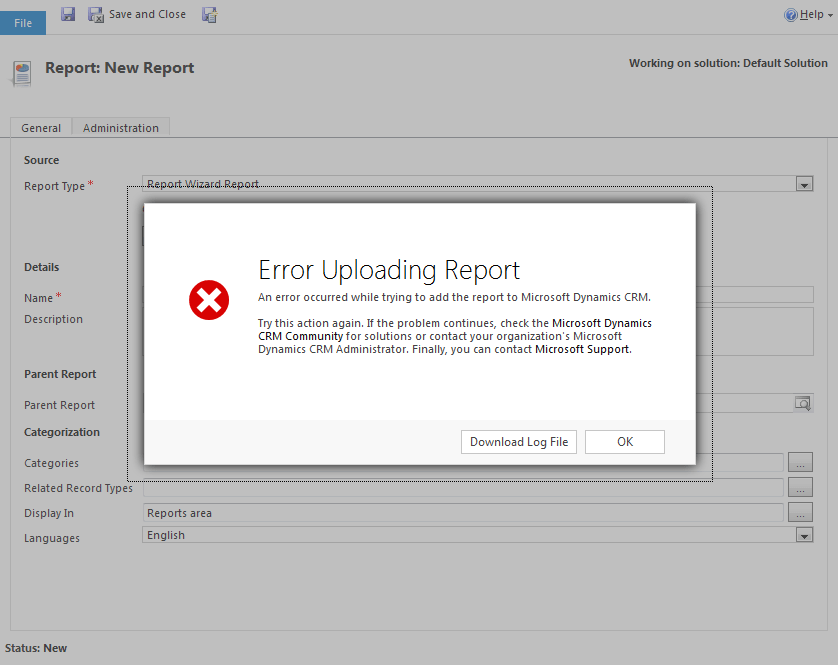Click the Source section heading
This screenshot has width=838, height=665.
pos(42,160)
